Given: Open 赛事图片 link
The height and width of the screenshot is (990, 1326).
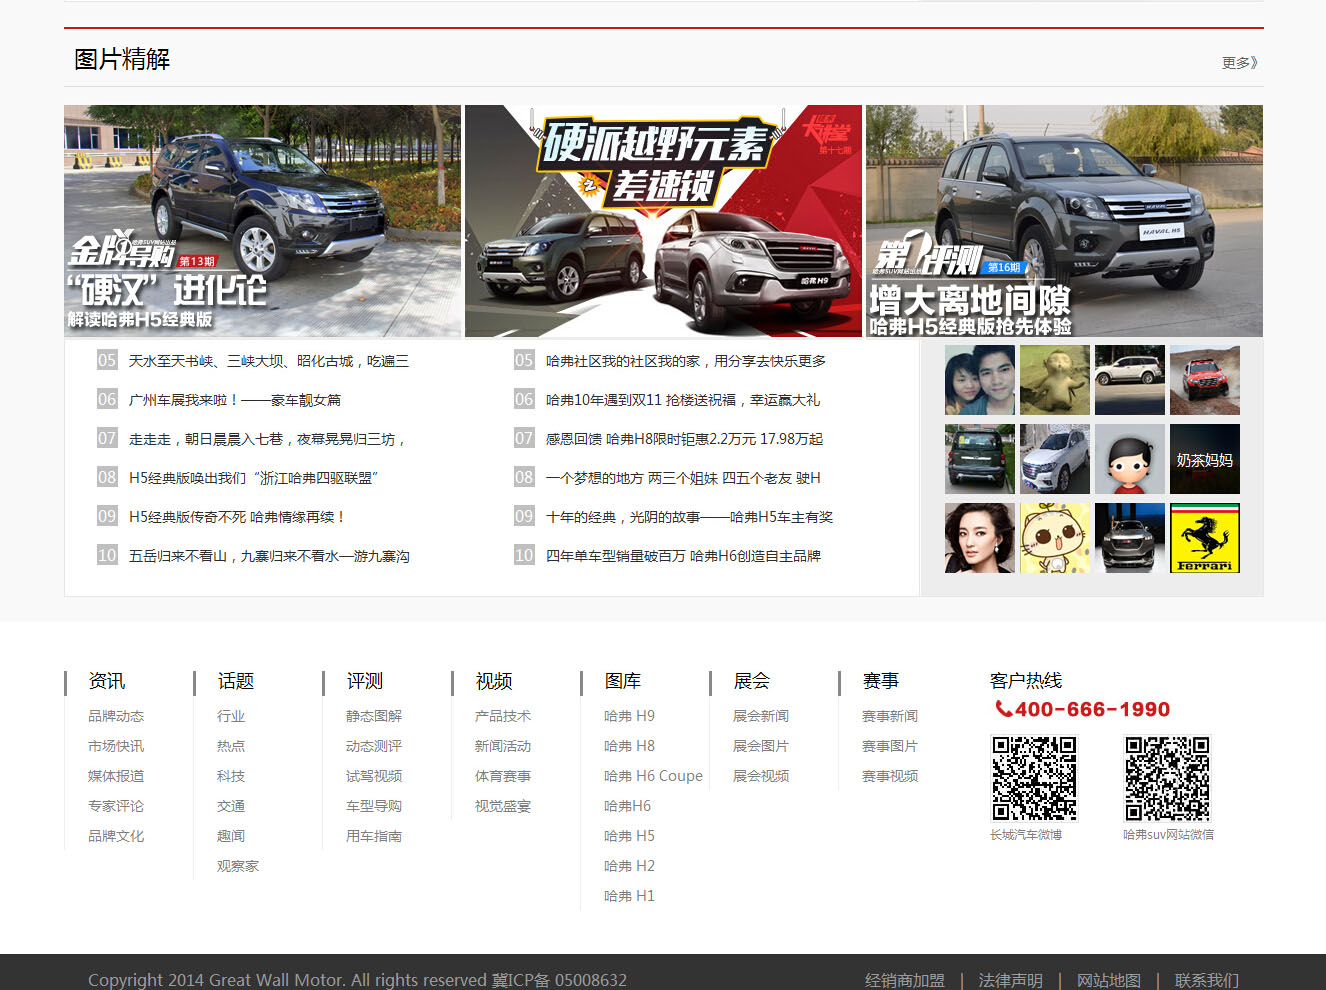Looking at the screenshot, I should [890, 746].
